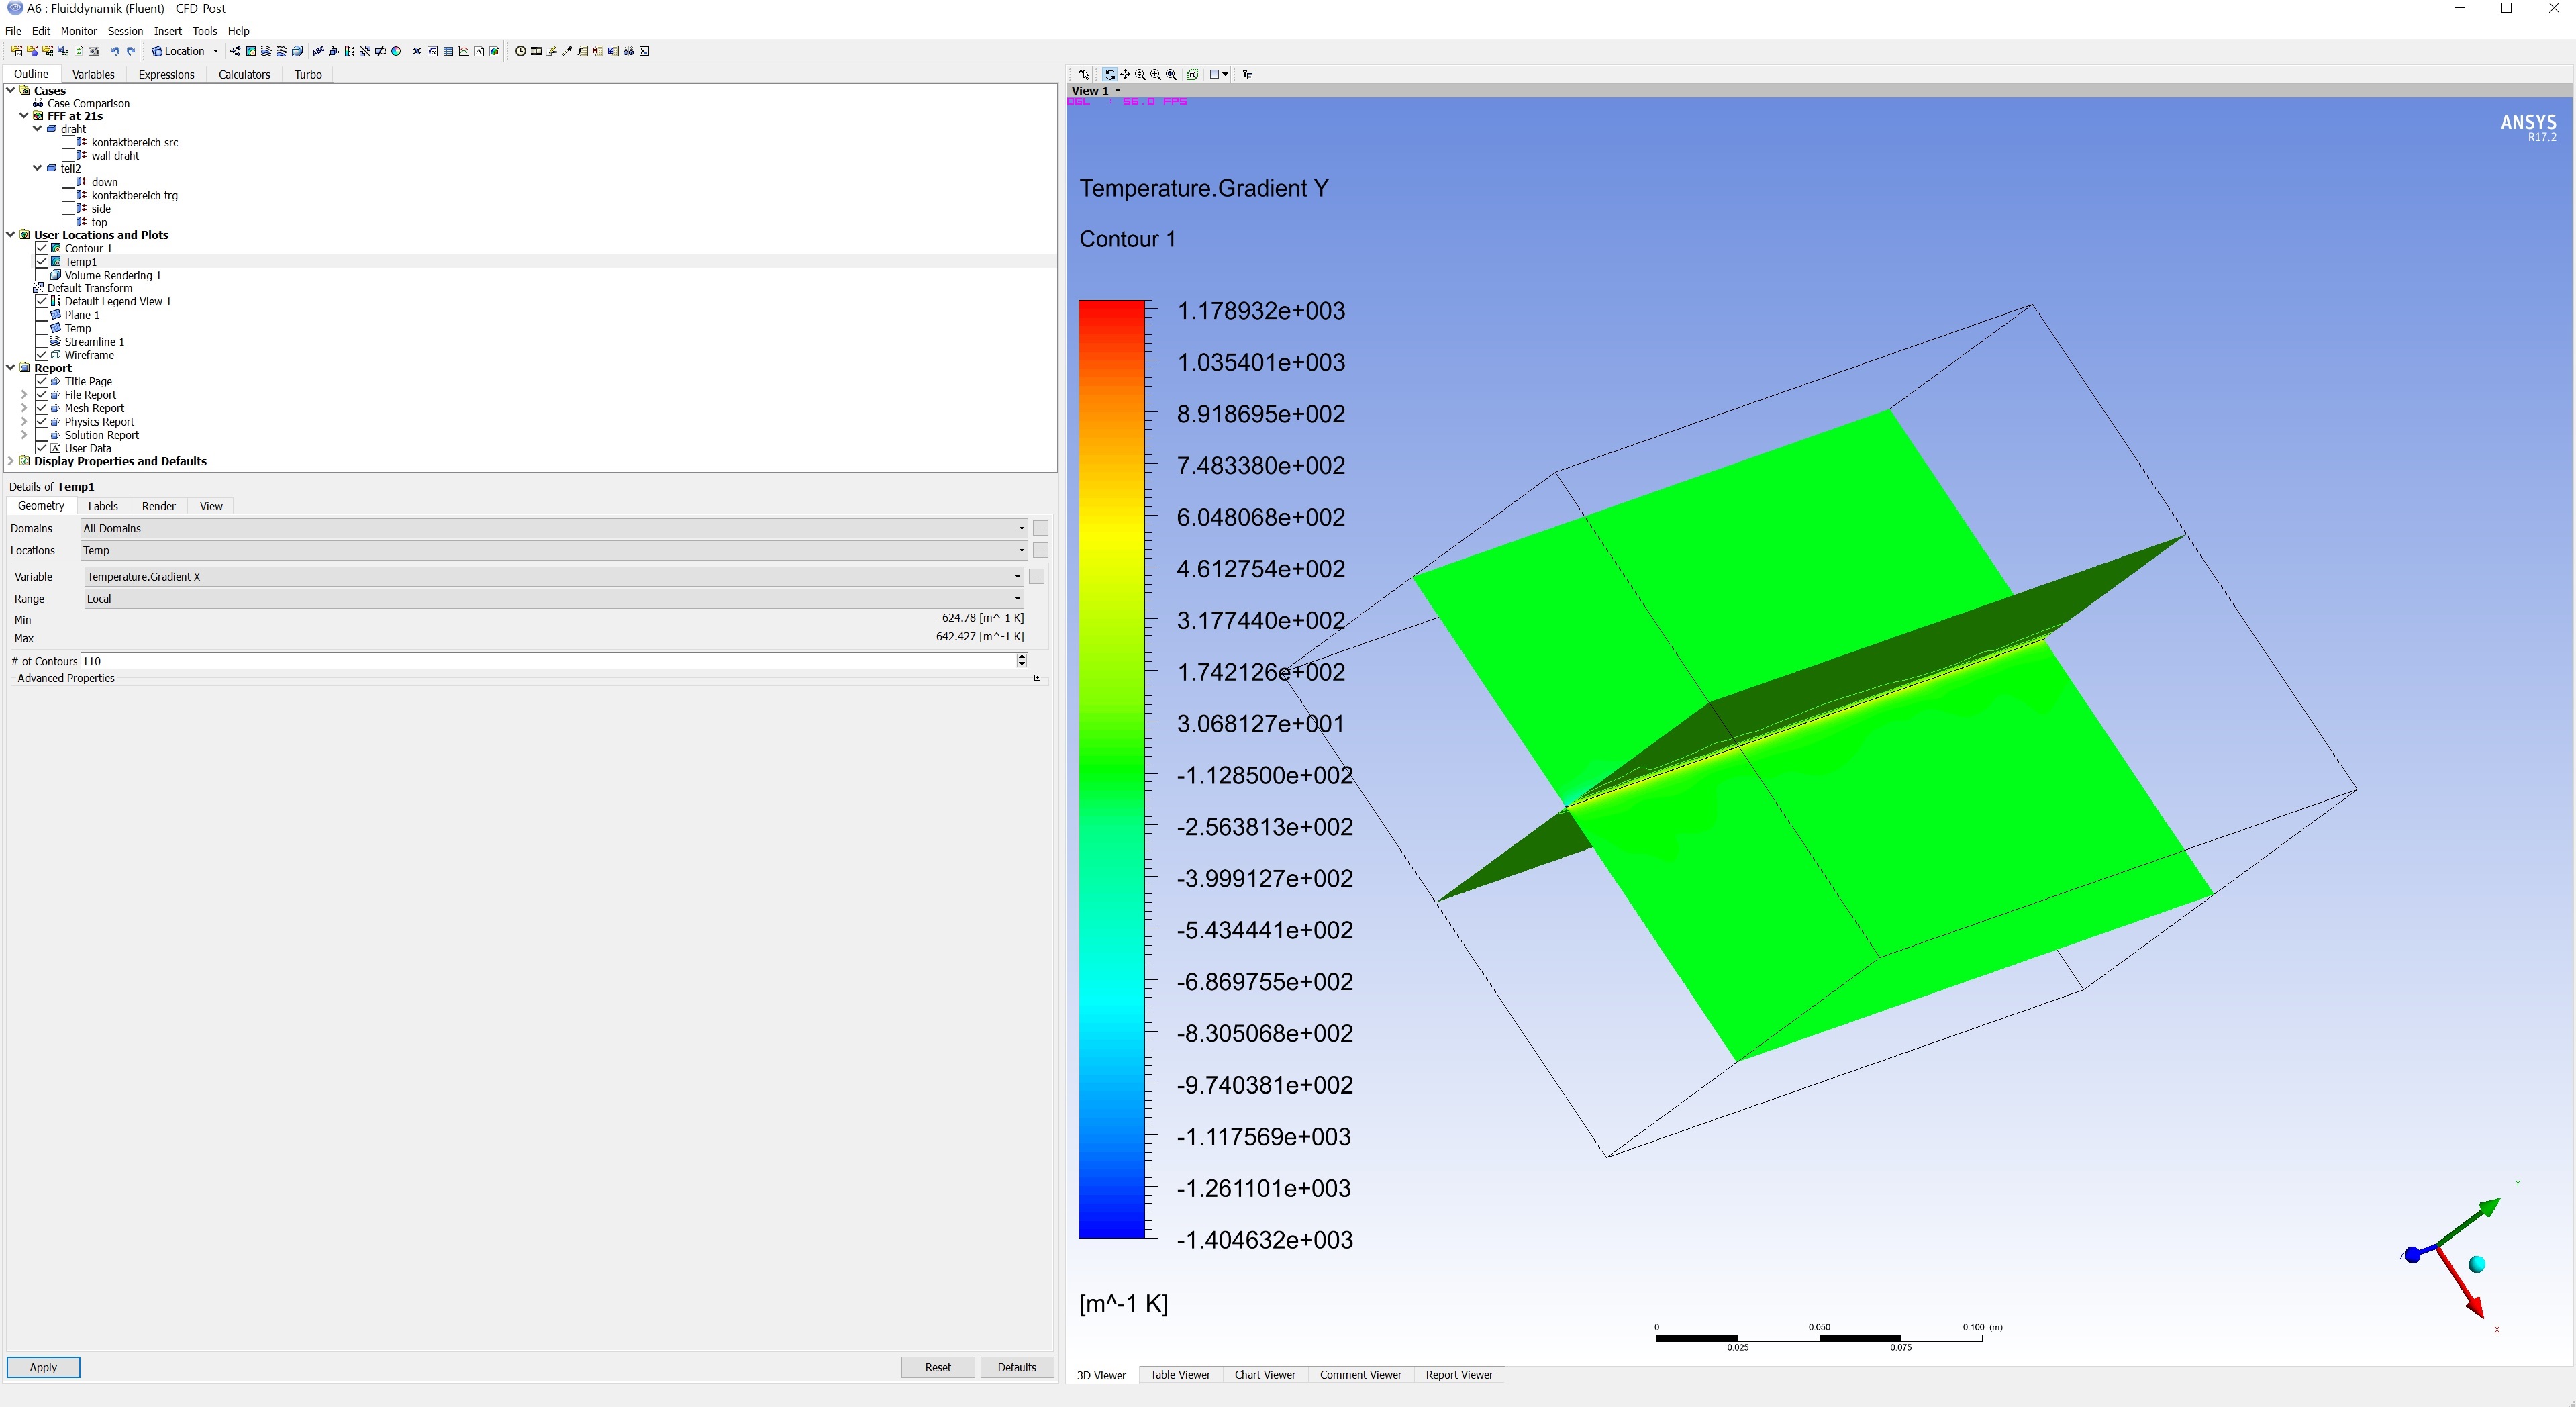This screenshot has width=2576, height=1407.
Task: Expand the Mesh Report tree node
Action: [24, 408]
